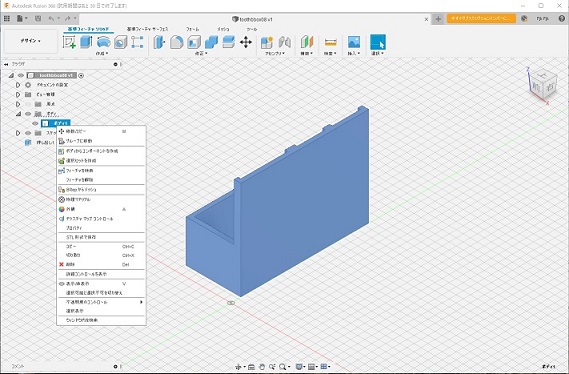The width and height of the screenshot is (569, 374).
Task: Open the Design workspace dropdown
Action: [30, 41]
